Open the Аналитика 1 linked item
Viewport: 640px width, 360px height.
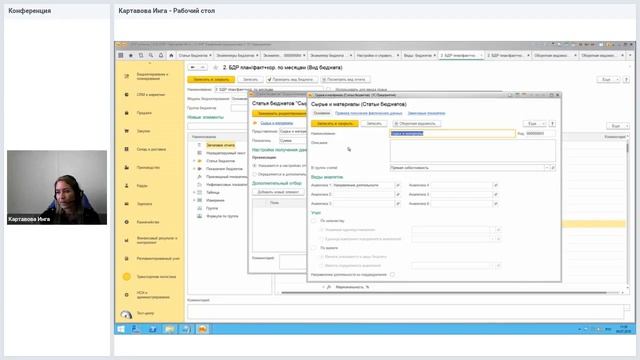tap(398, 185)
